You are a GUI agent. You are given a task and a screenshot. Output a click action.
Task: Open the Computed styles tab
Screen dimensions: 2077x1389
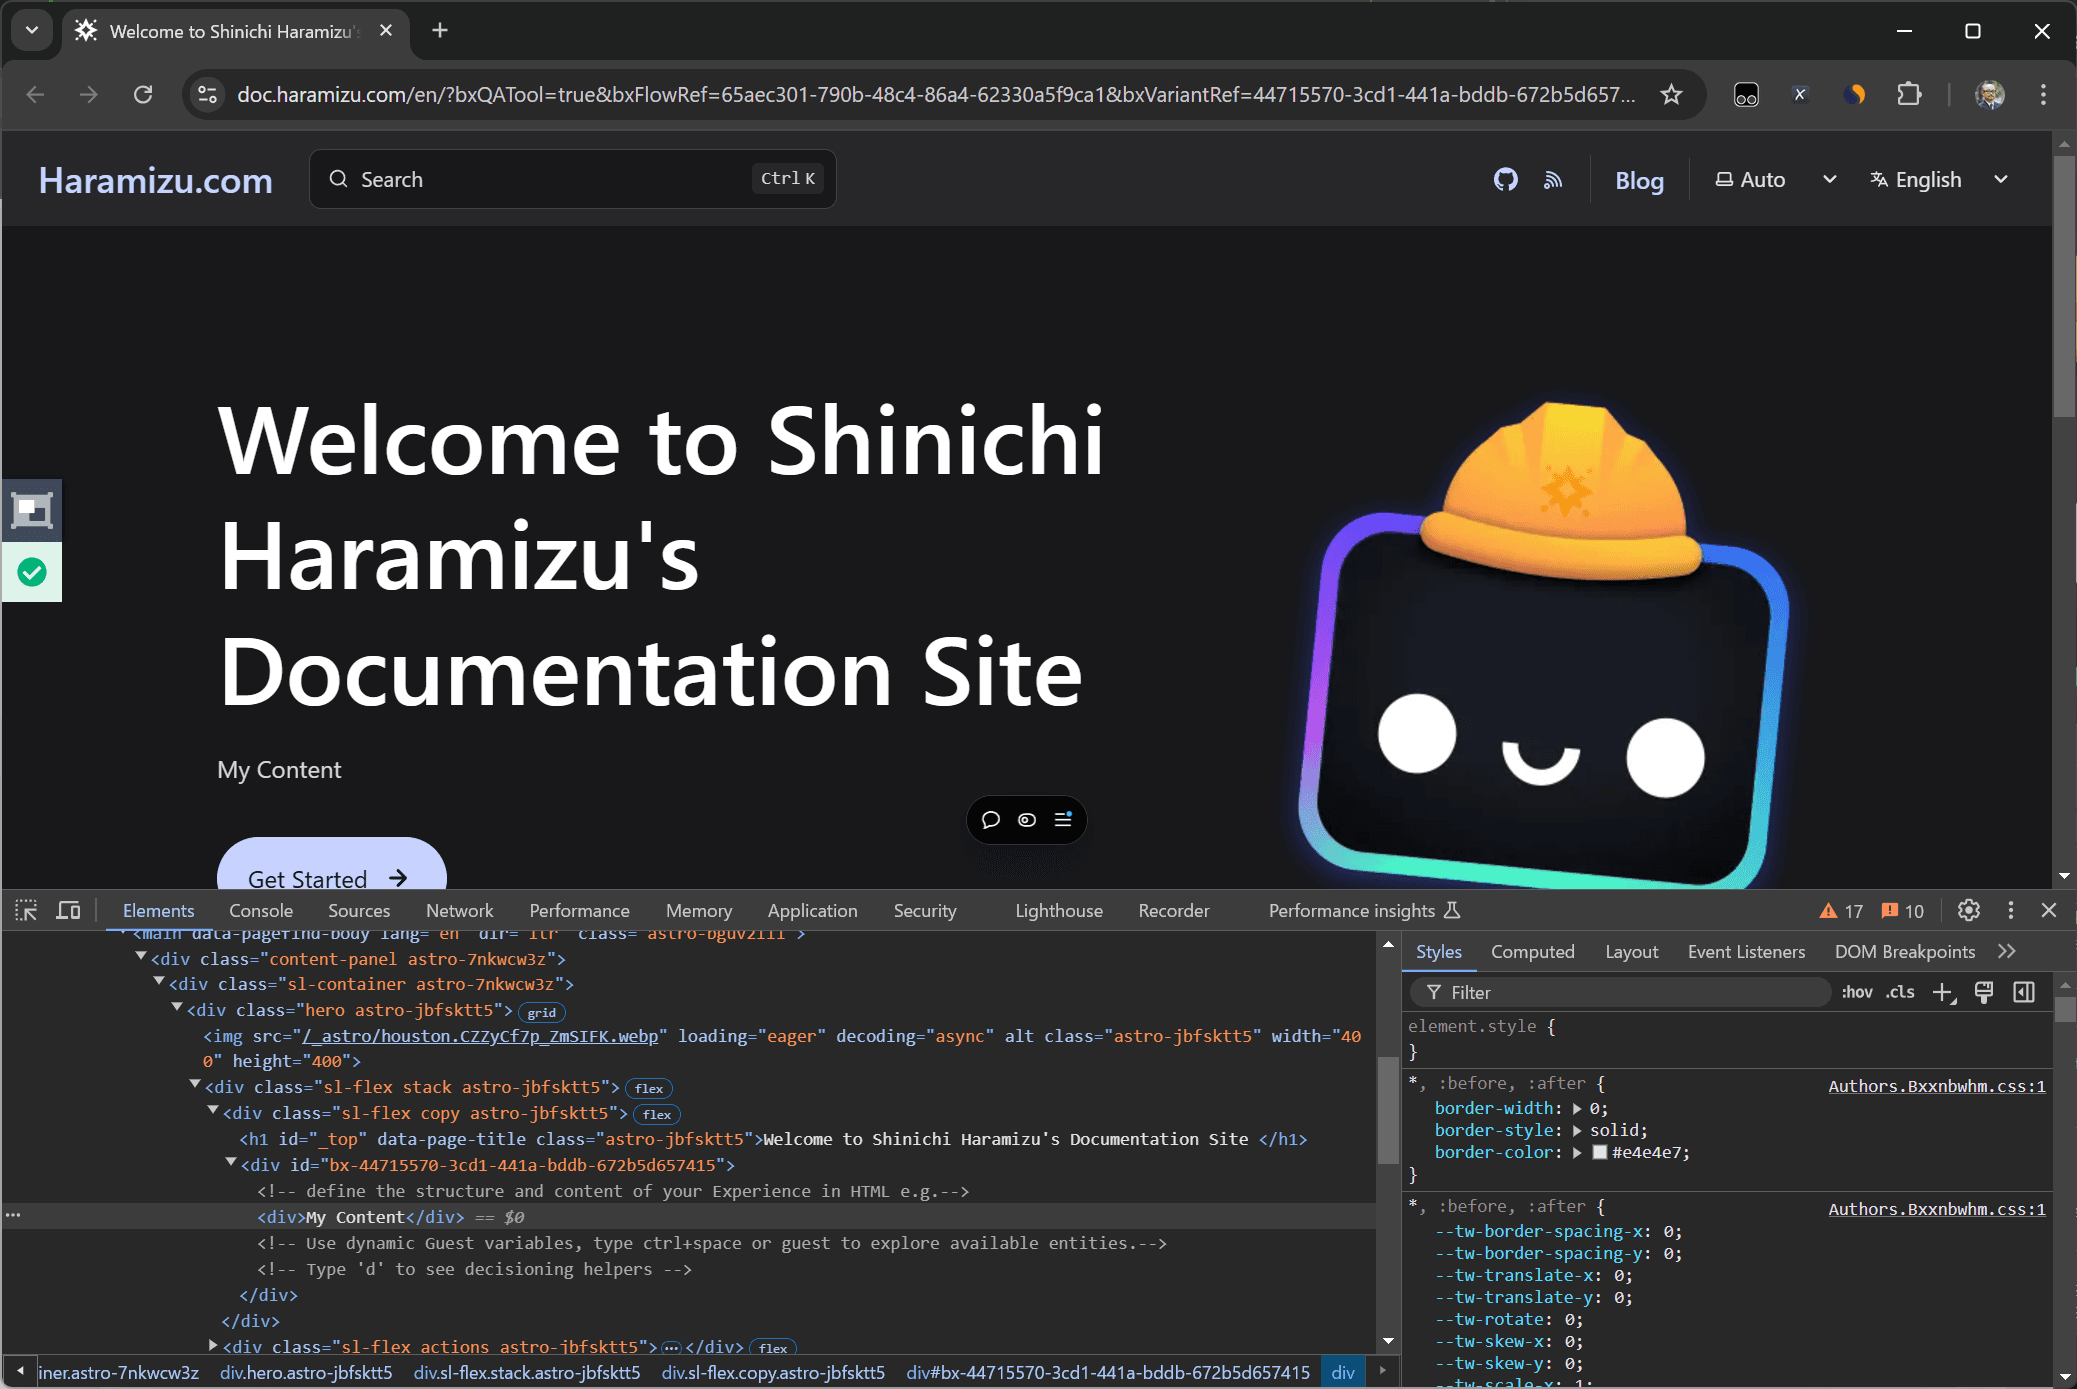pos(1532,952)
